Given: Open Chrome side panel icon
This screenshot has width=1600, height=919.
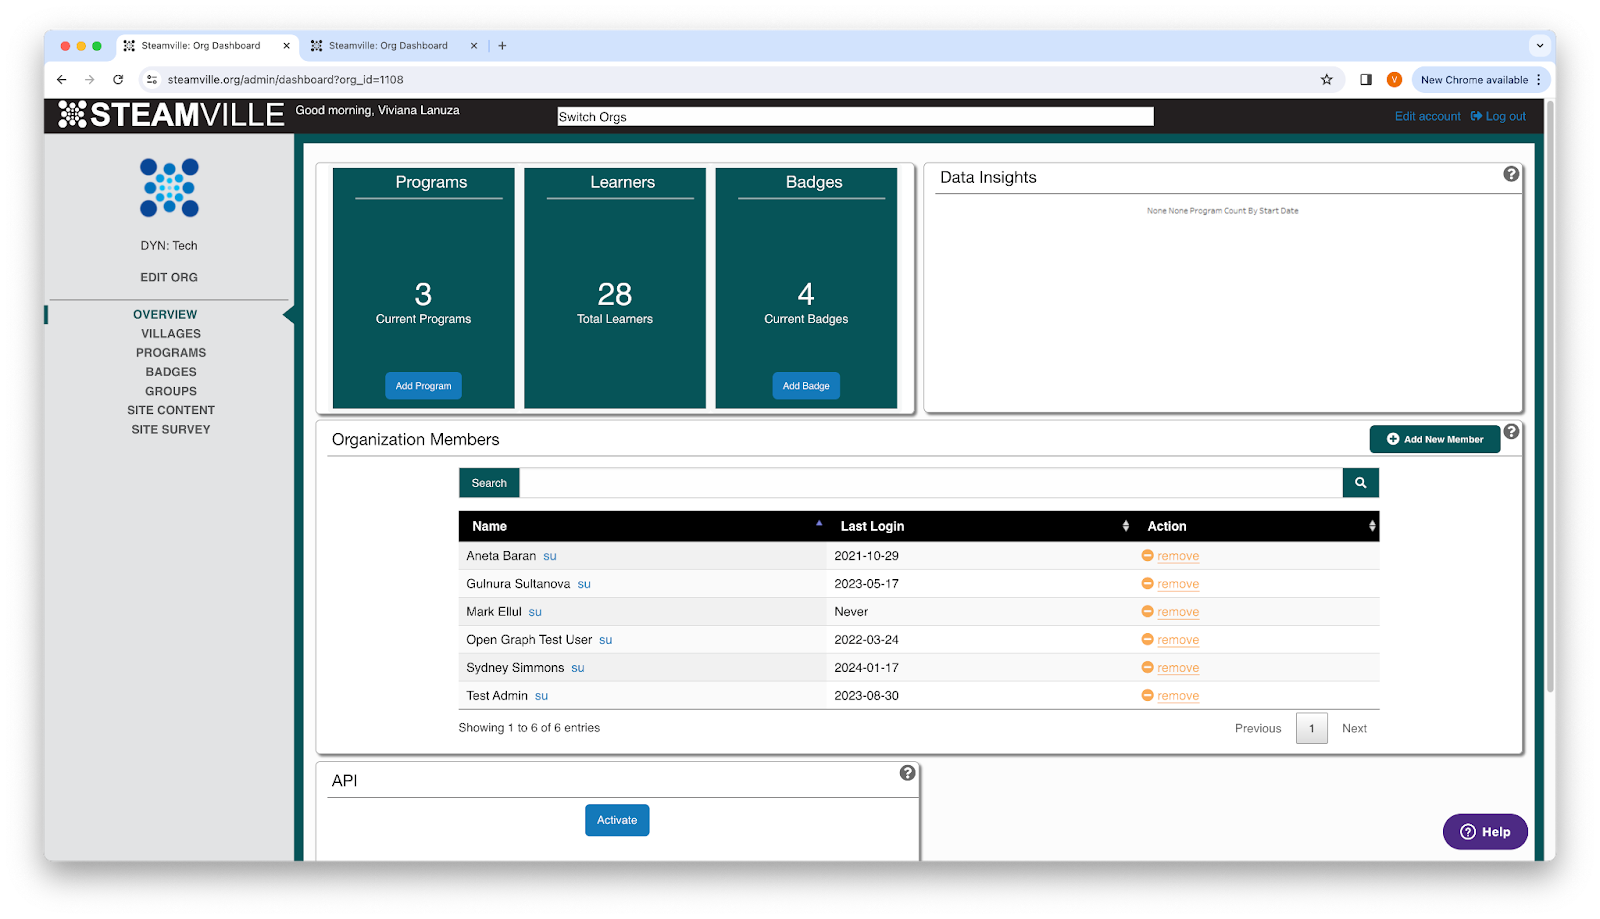Looking at the screenshot, I should pos(1365,80).
